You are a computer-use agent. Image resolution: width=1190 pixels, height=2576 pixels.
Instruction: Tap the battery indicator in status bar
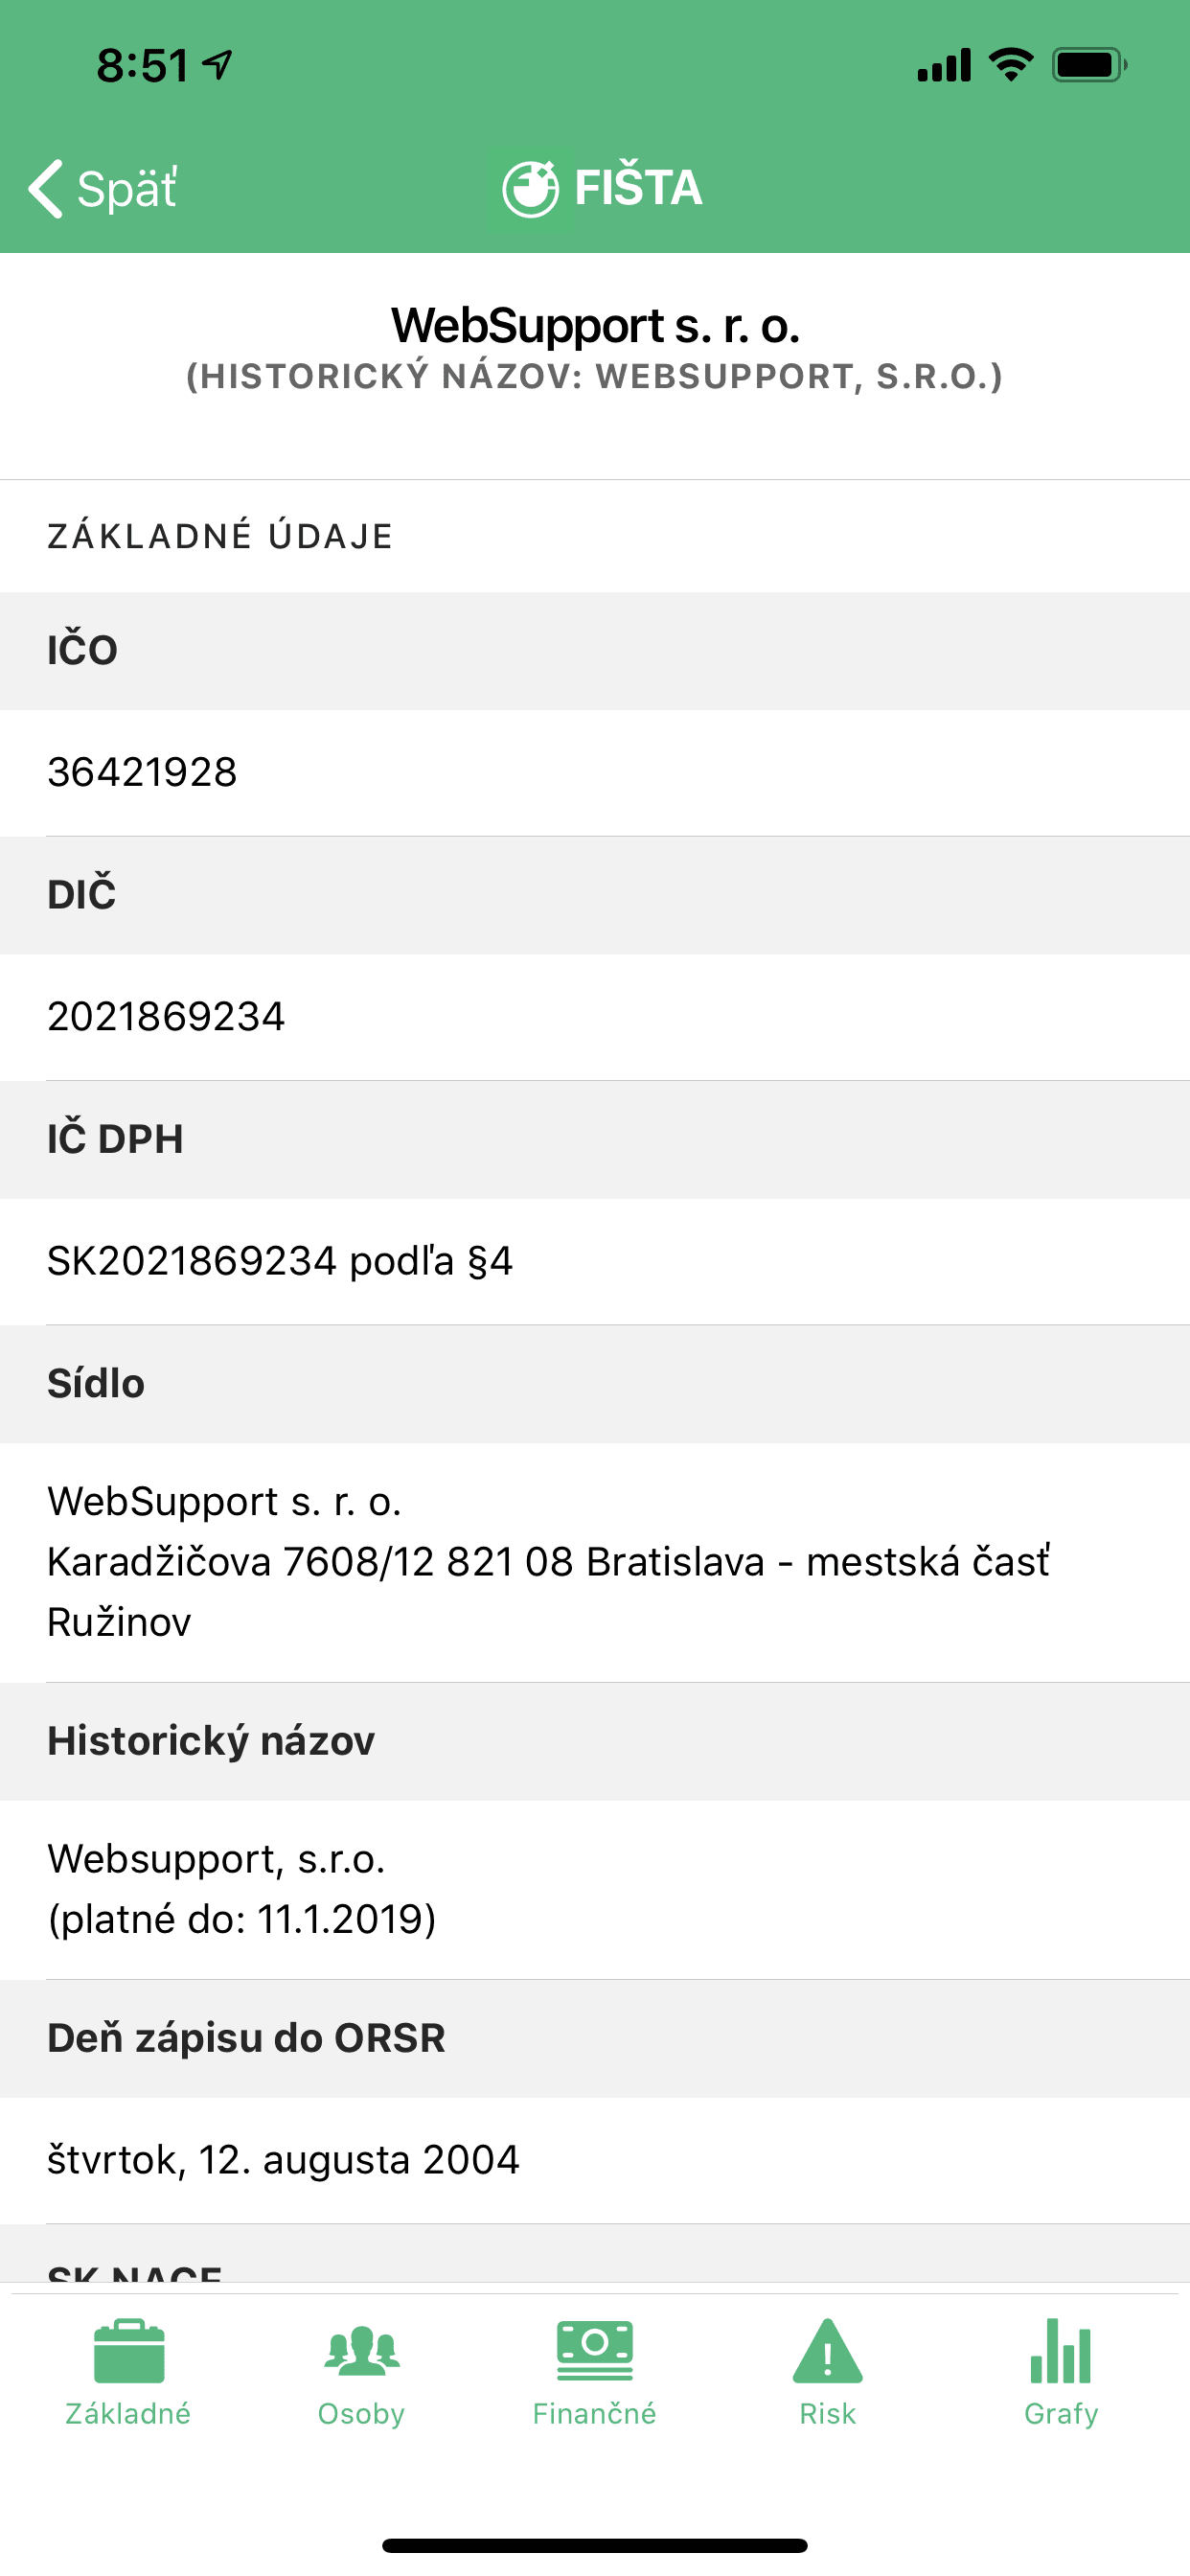coord(1090,65)
